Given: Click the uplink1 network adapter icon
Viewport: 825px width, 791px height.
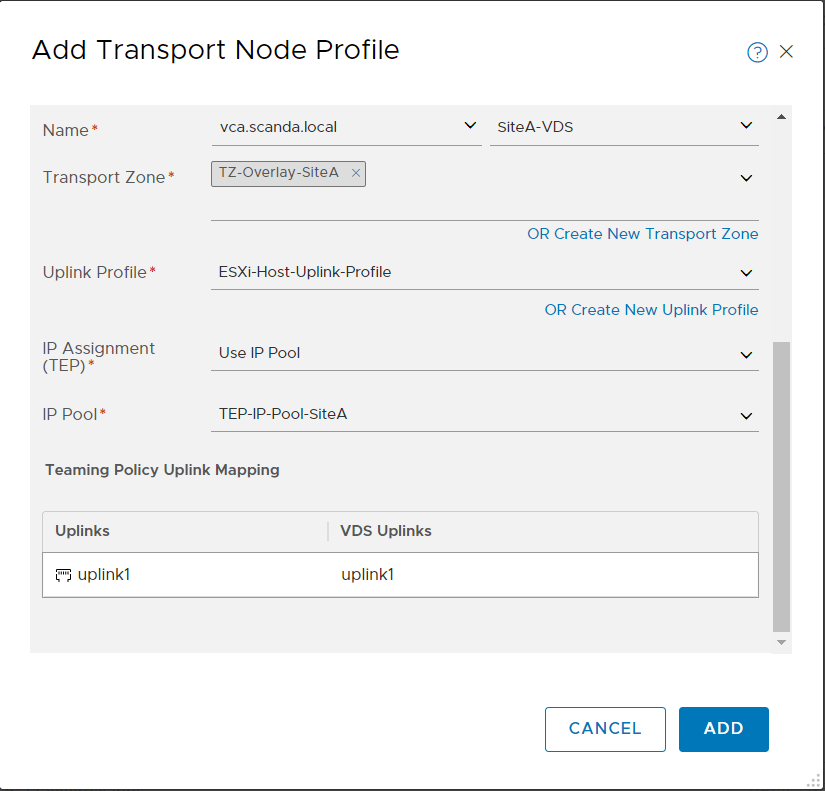Looking at the screenshot, I should 63,575.
